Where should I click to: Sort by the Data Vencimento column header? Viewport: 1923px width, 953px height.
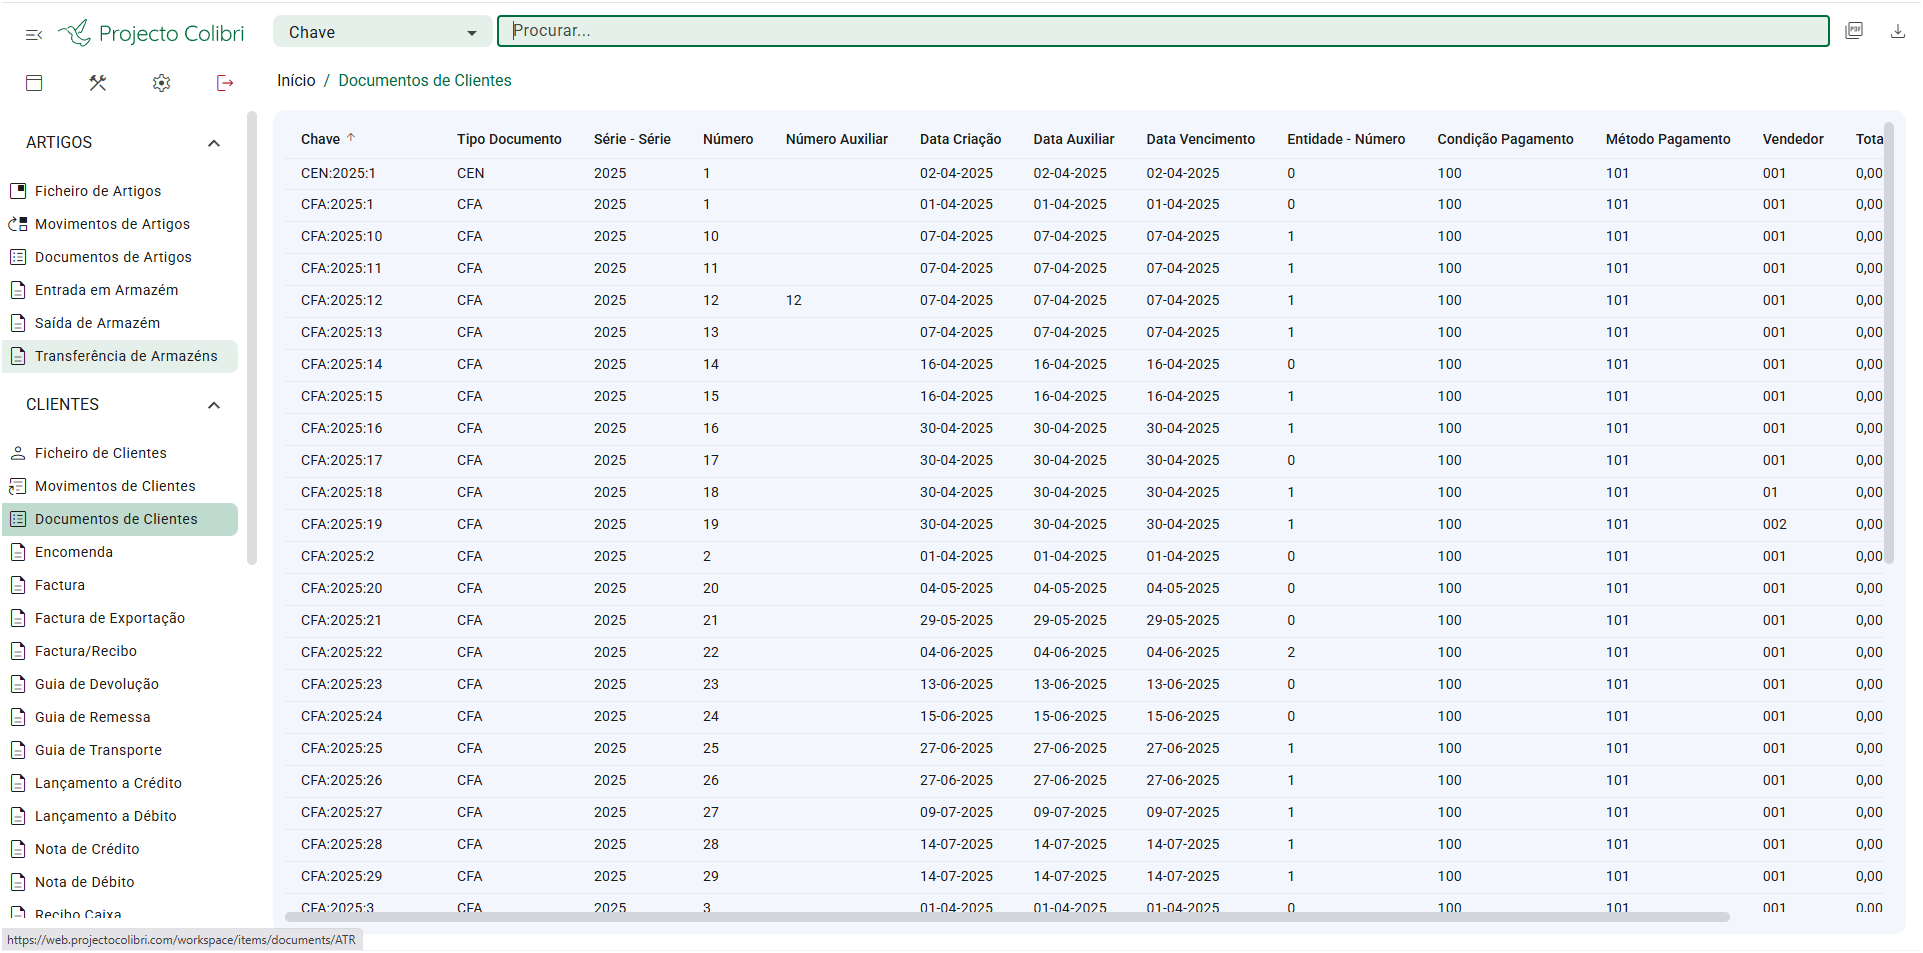(1200, 139)
